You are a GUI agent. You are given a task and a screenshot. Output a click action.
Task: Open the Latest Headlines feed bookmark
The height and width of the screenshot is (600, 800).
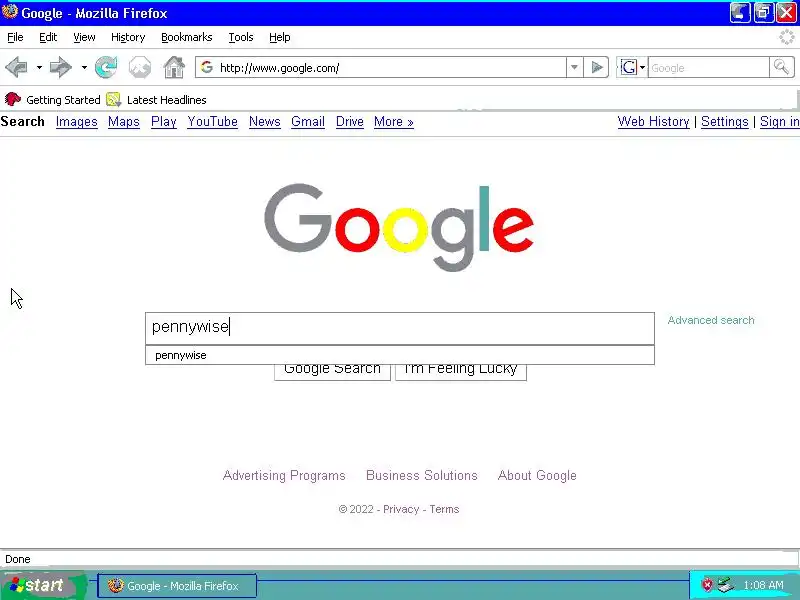pos(156,99)
